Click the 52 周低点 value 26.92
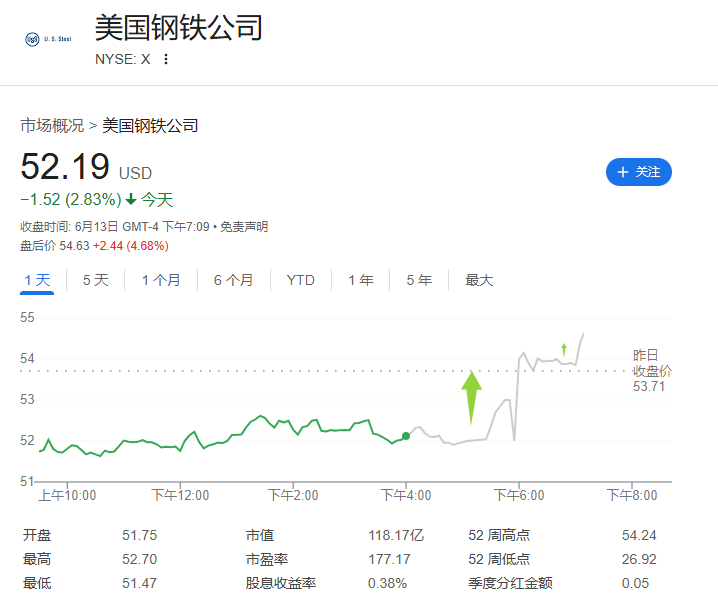This screenshot has height=605, width=718. point(639,559)
